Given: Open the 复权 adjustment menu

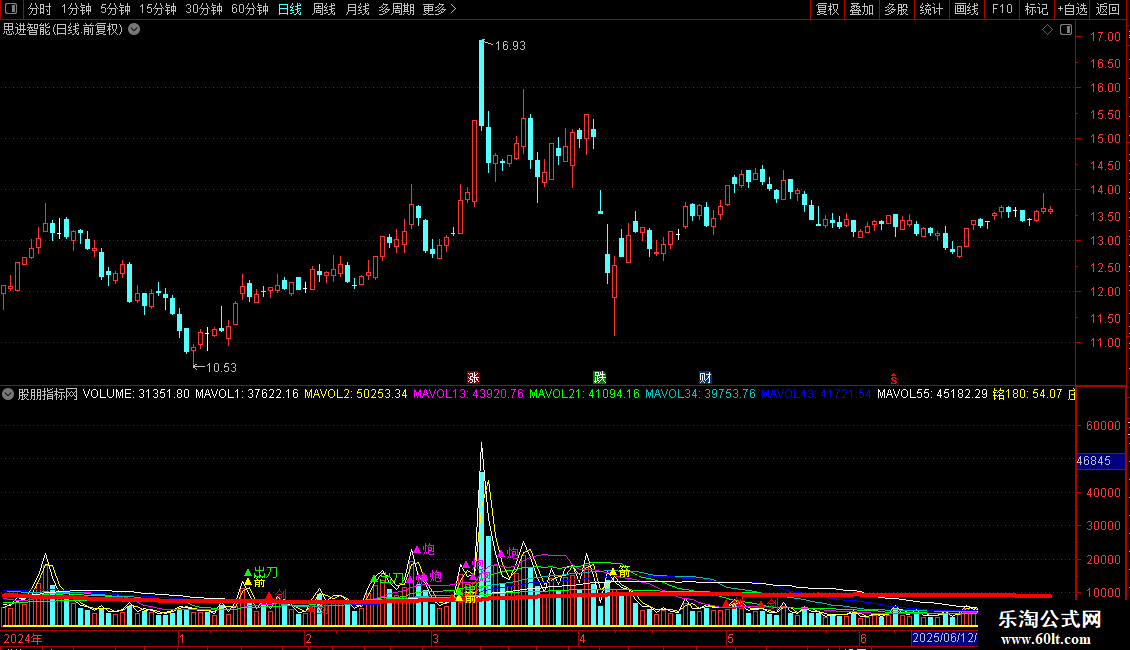Looking at the screenshot, I should (827, 9).
